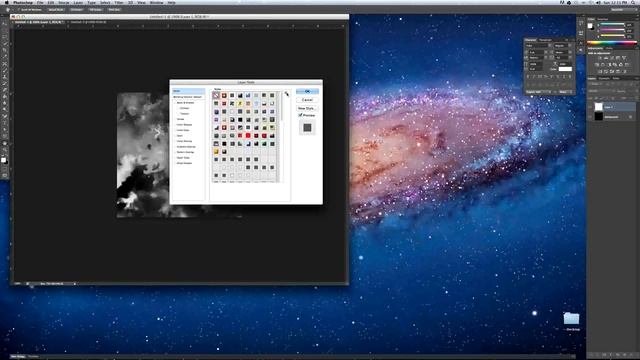Click the Hand tool icon in options bar
Image resolution: width=640 pixels, height=360 pixels.
[x=8, y=9]
